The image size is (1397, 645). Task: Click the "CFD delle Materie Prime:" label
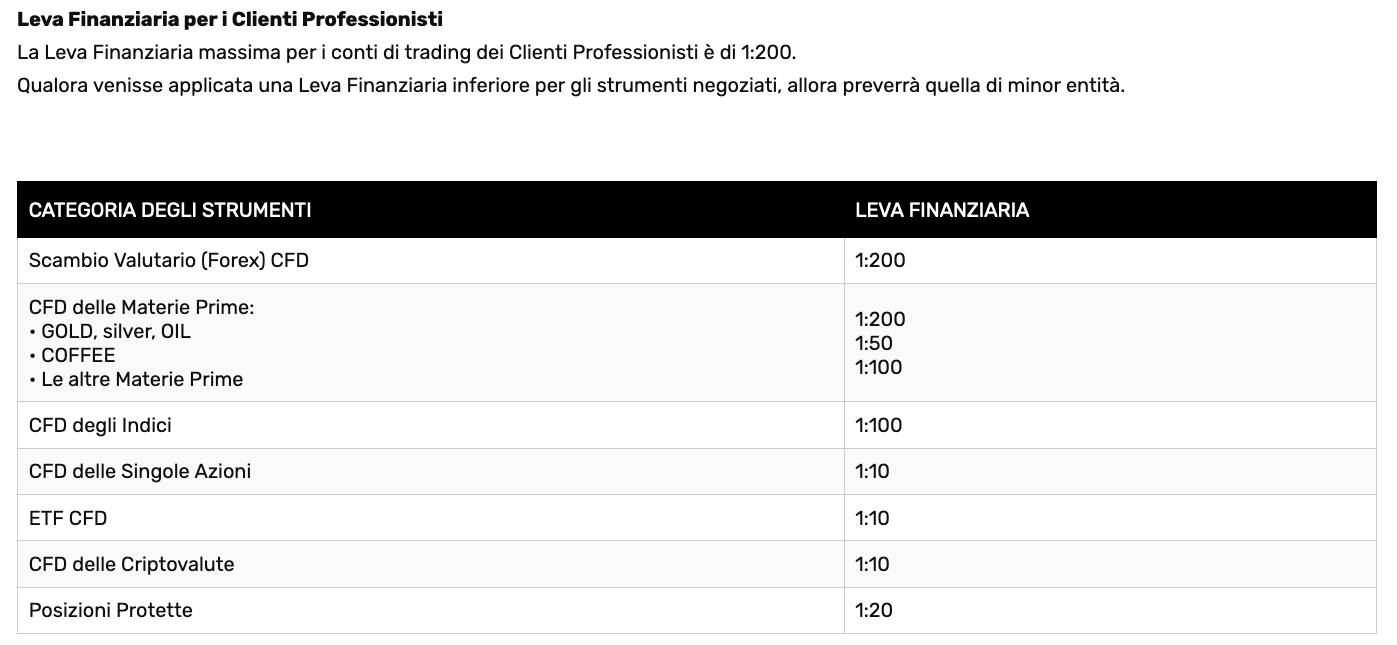142,307
